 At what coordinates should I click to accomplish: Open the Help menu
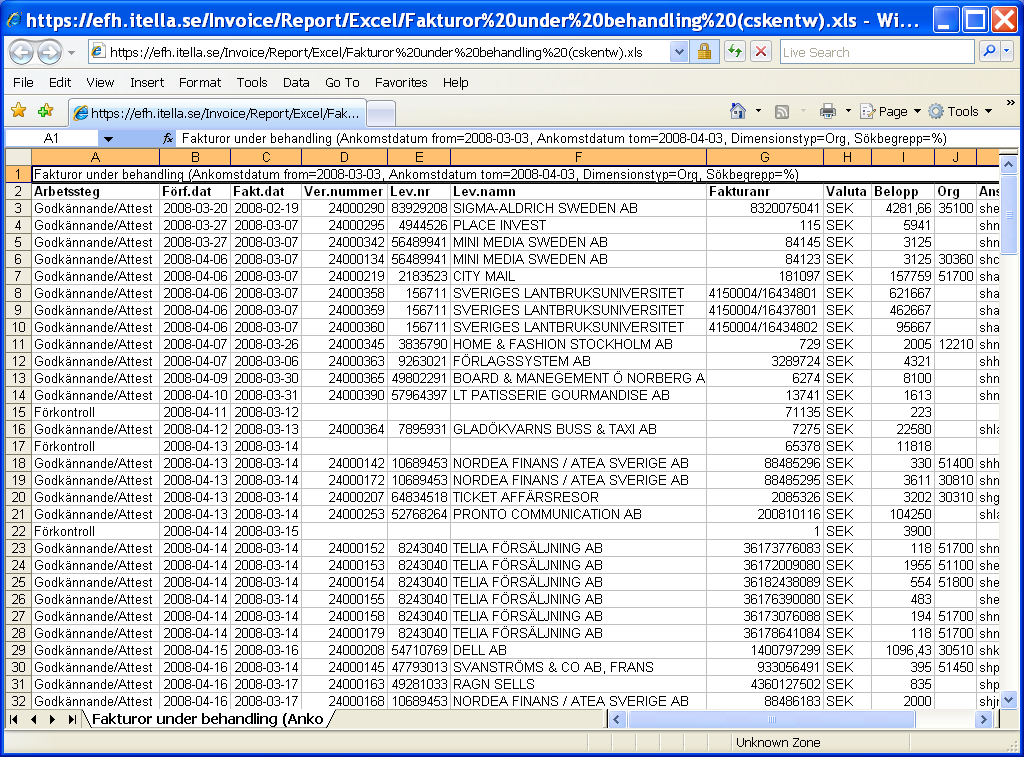pyautogui.click(x=455, y=82)
